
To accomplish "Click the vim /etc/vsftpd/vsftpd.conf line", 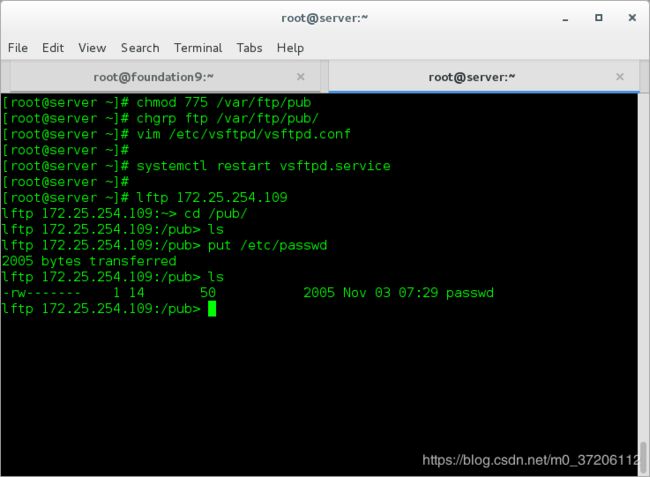I will [176, 134].
